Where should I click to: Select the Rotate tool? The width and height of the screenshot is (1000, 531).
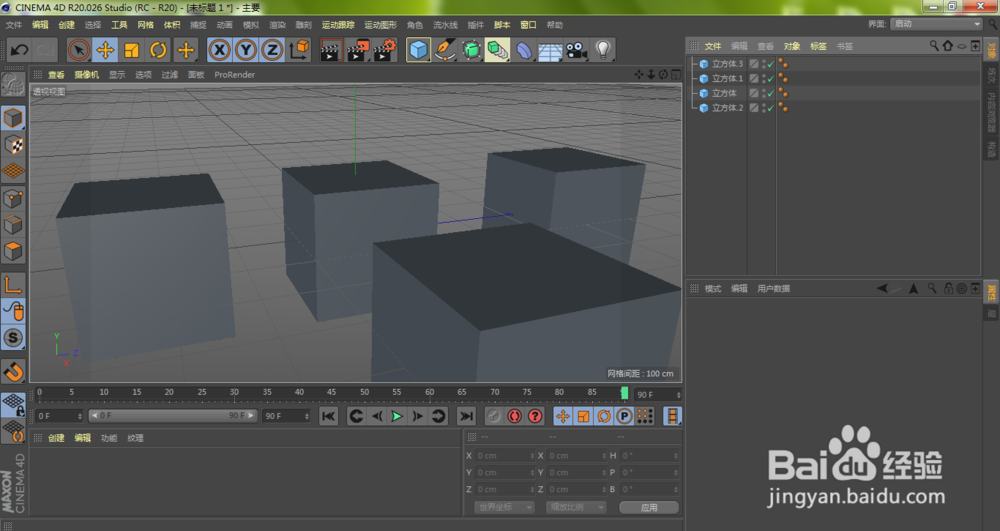[158, 50]
